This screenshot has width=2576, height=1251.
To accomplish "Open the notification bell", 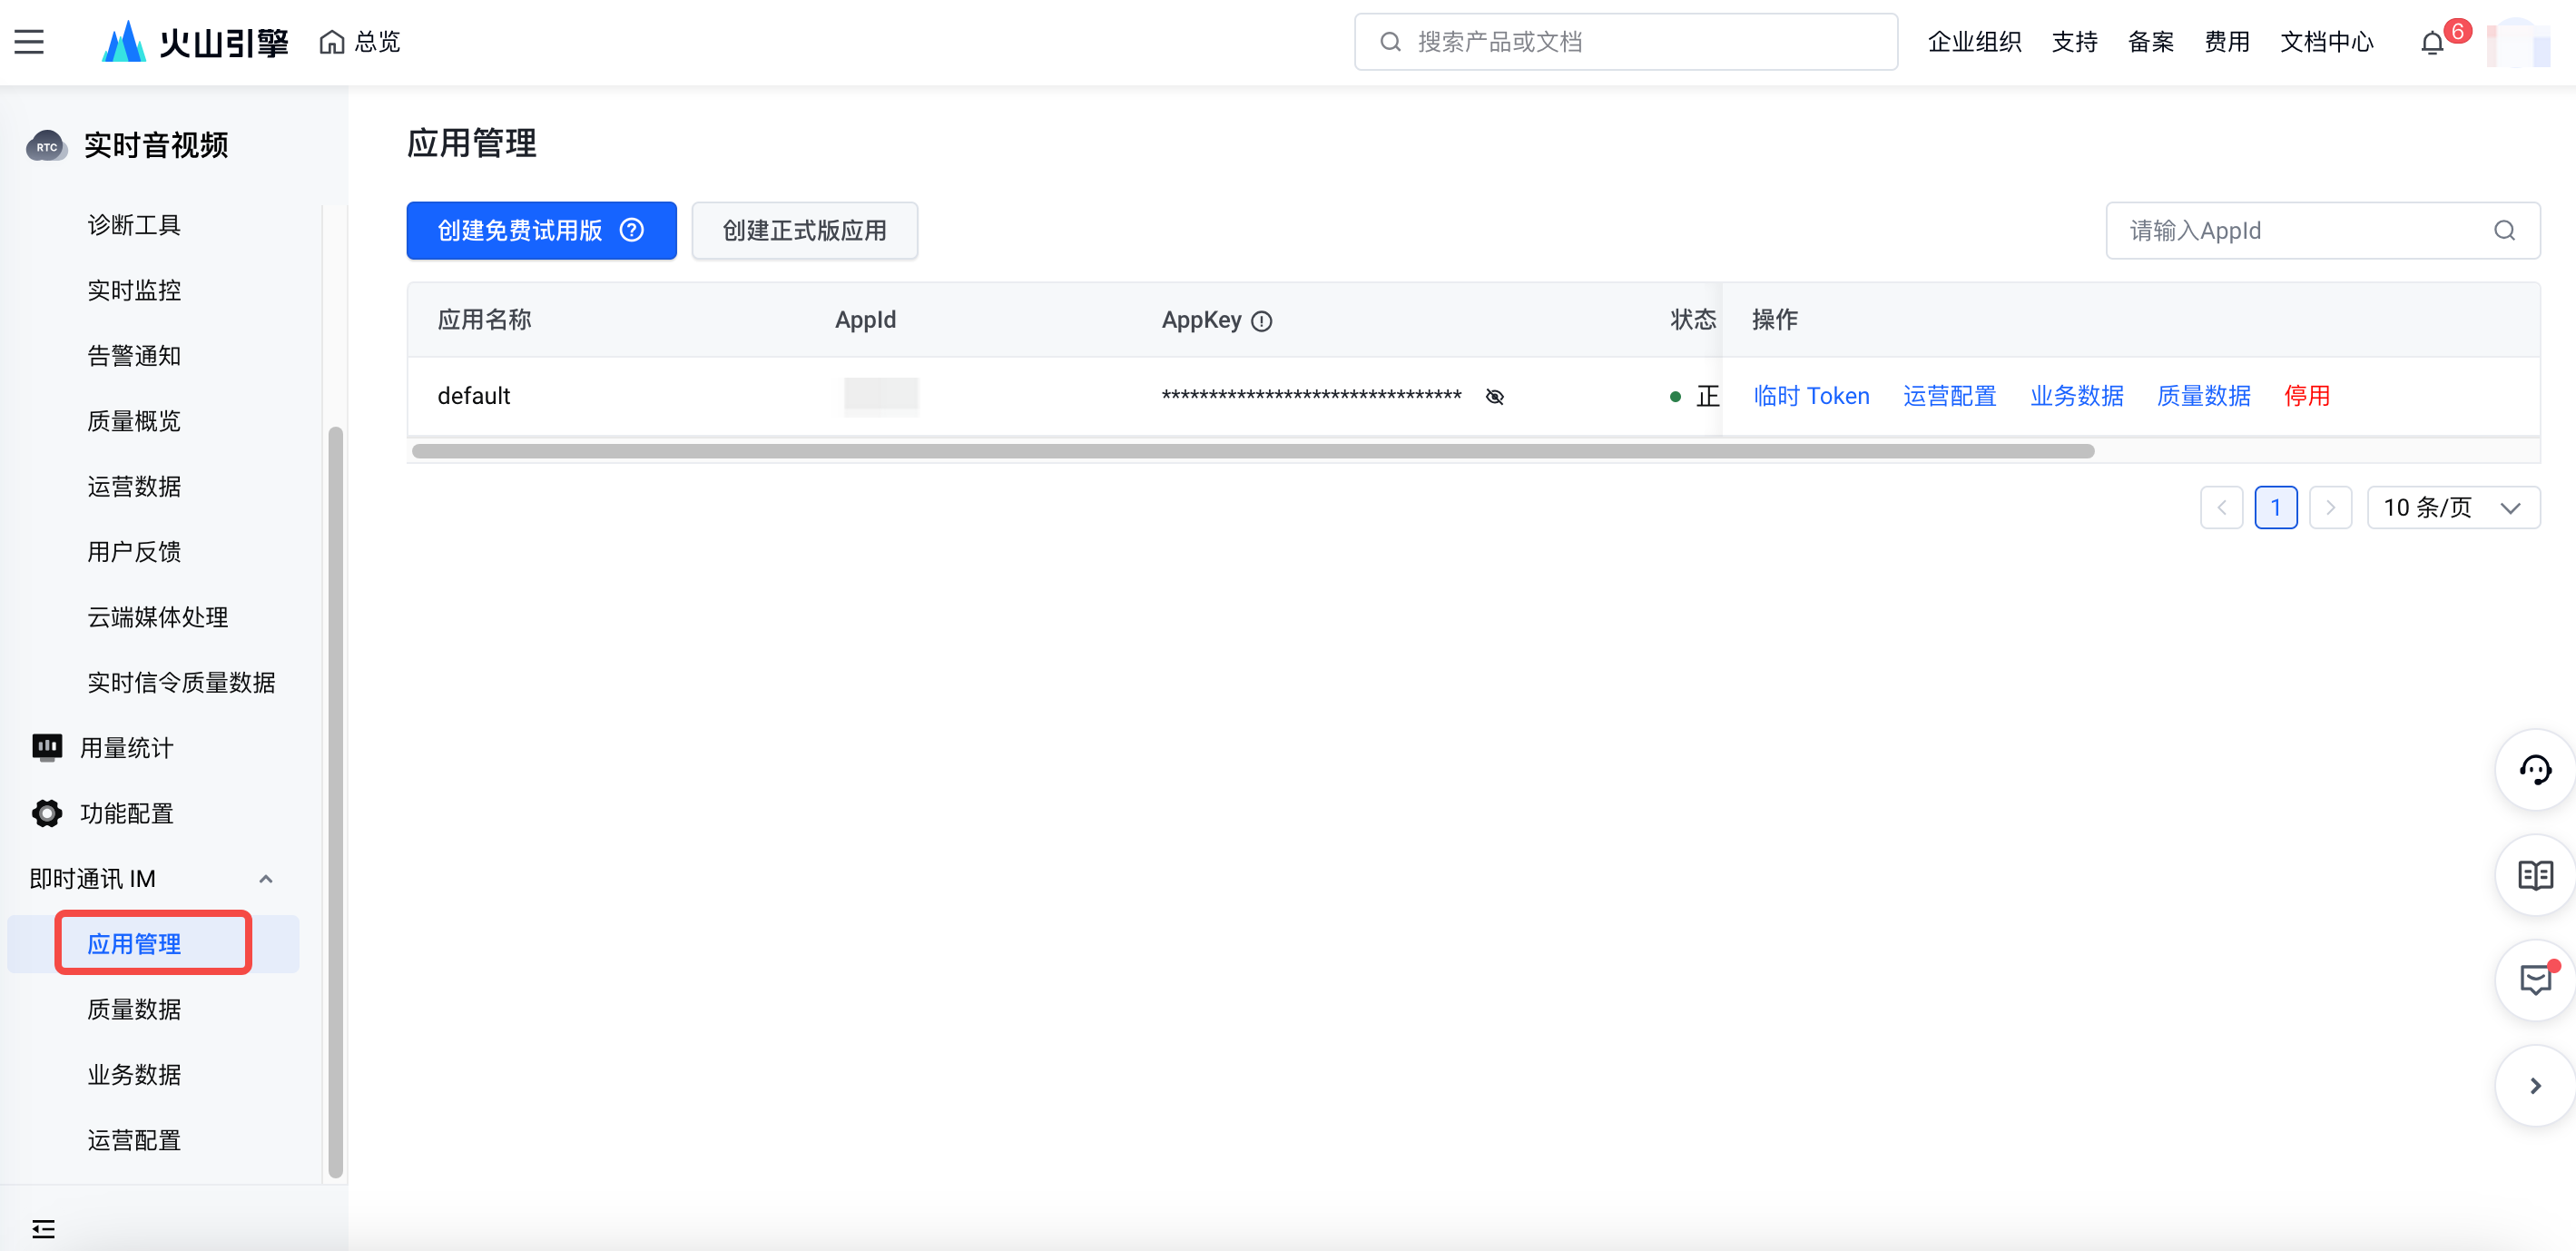I will click(2432, 43).
